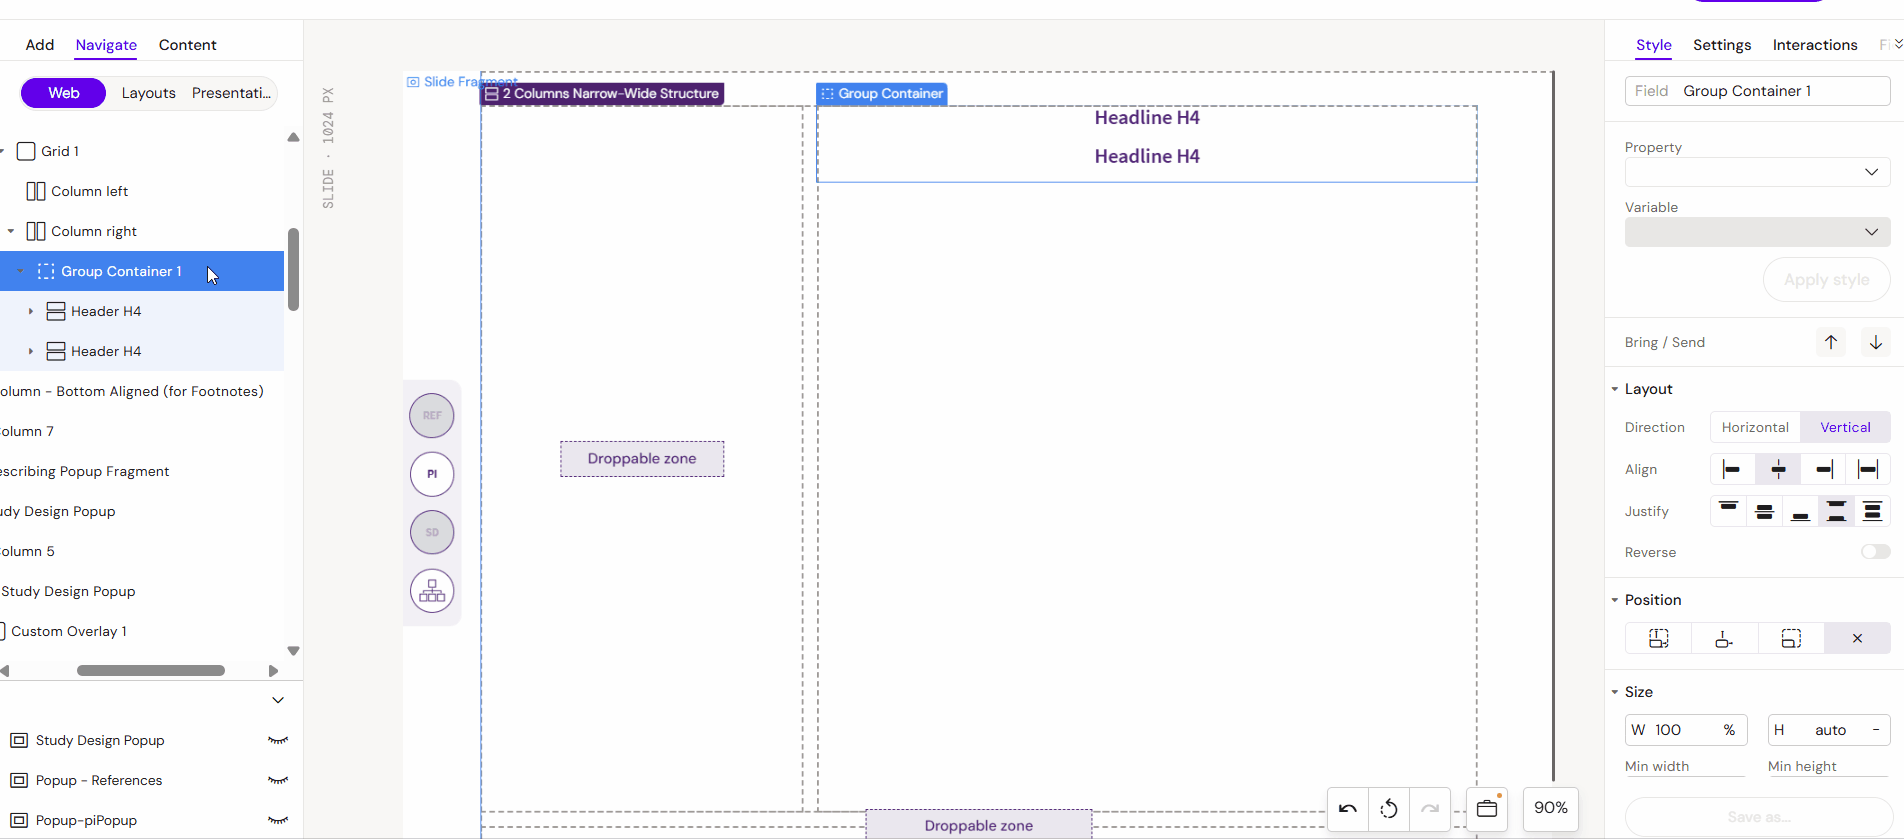Set direction to Horizontal
This screenshot has height=839, width=1904.
pos(1755,427)
